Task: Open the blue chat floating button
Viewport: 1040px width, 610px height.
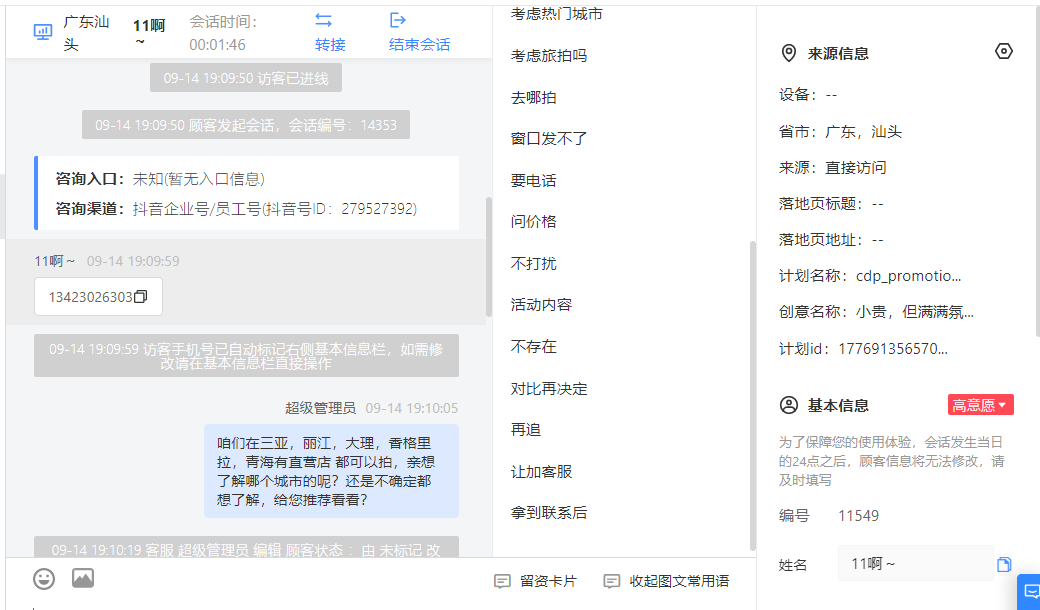Action: (1029, 592)
